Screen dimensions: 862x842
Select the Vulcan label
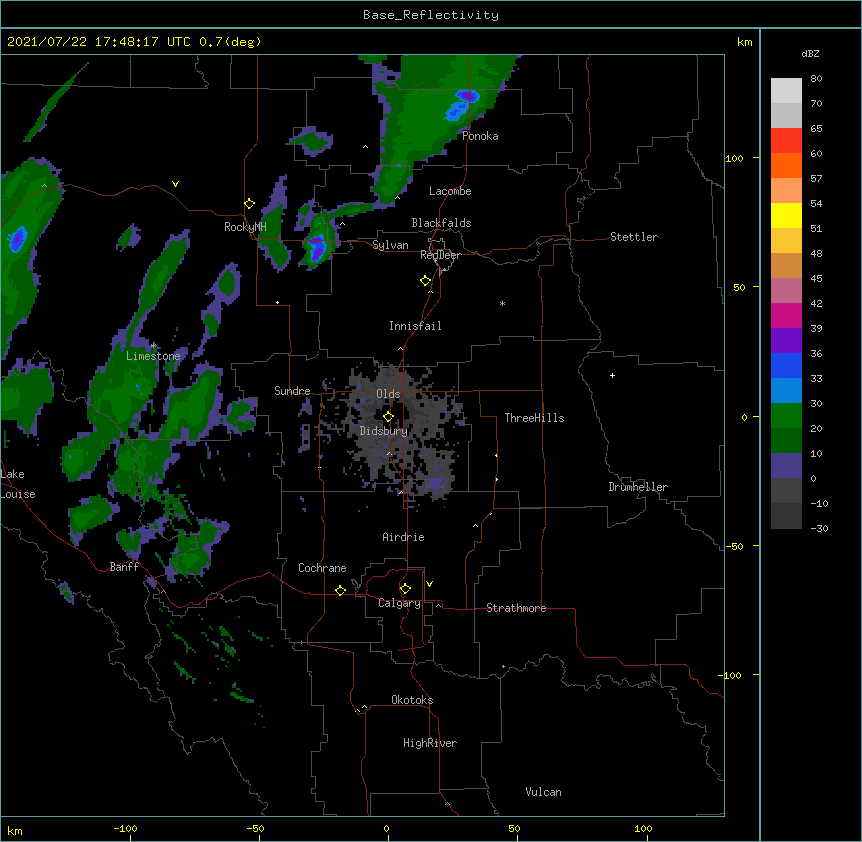coord(543,792)
